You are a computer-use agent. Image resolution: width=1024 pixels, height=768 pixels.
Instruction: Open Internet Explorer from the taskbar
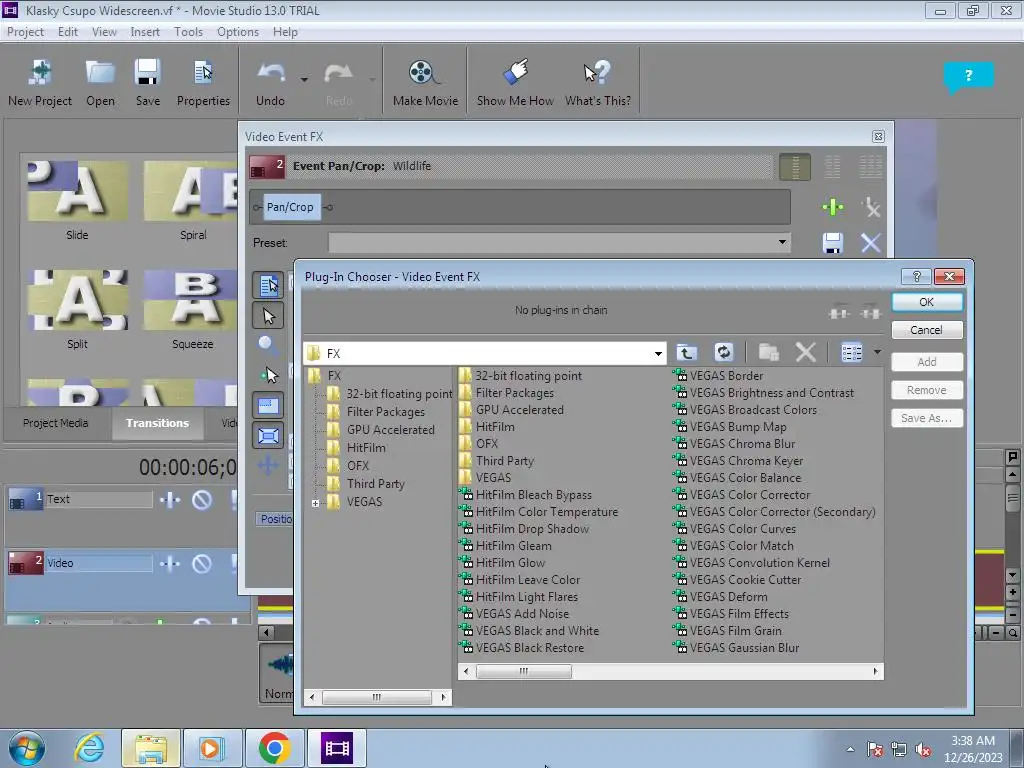coord(89,748)
